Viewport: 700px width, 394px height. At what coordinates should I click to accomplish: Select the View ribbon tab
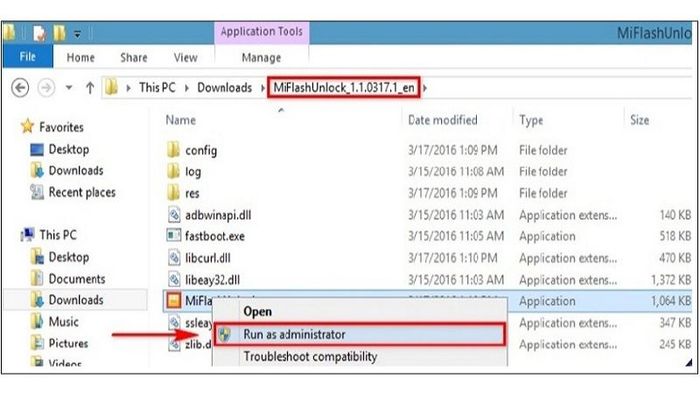pyautogui.click(x=185, y=58)
